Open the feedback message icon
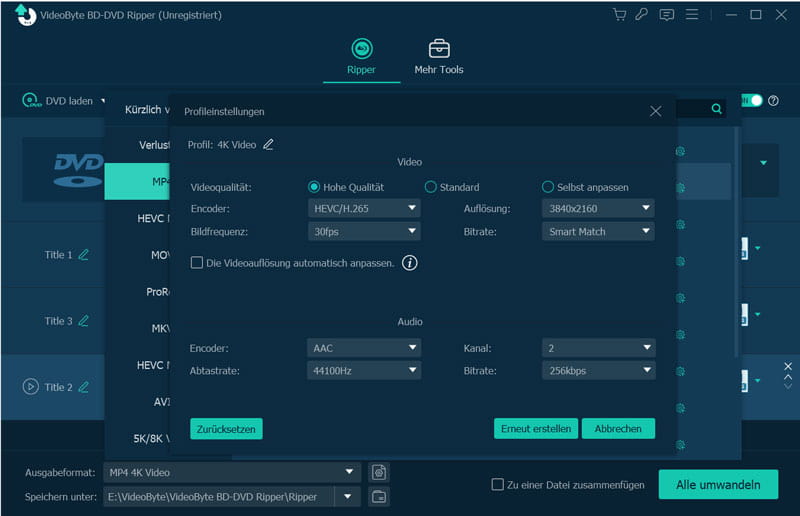Screen dimensions: 800x516 coord(666,15)
